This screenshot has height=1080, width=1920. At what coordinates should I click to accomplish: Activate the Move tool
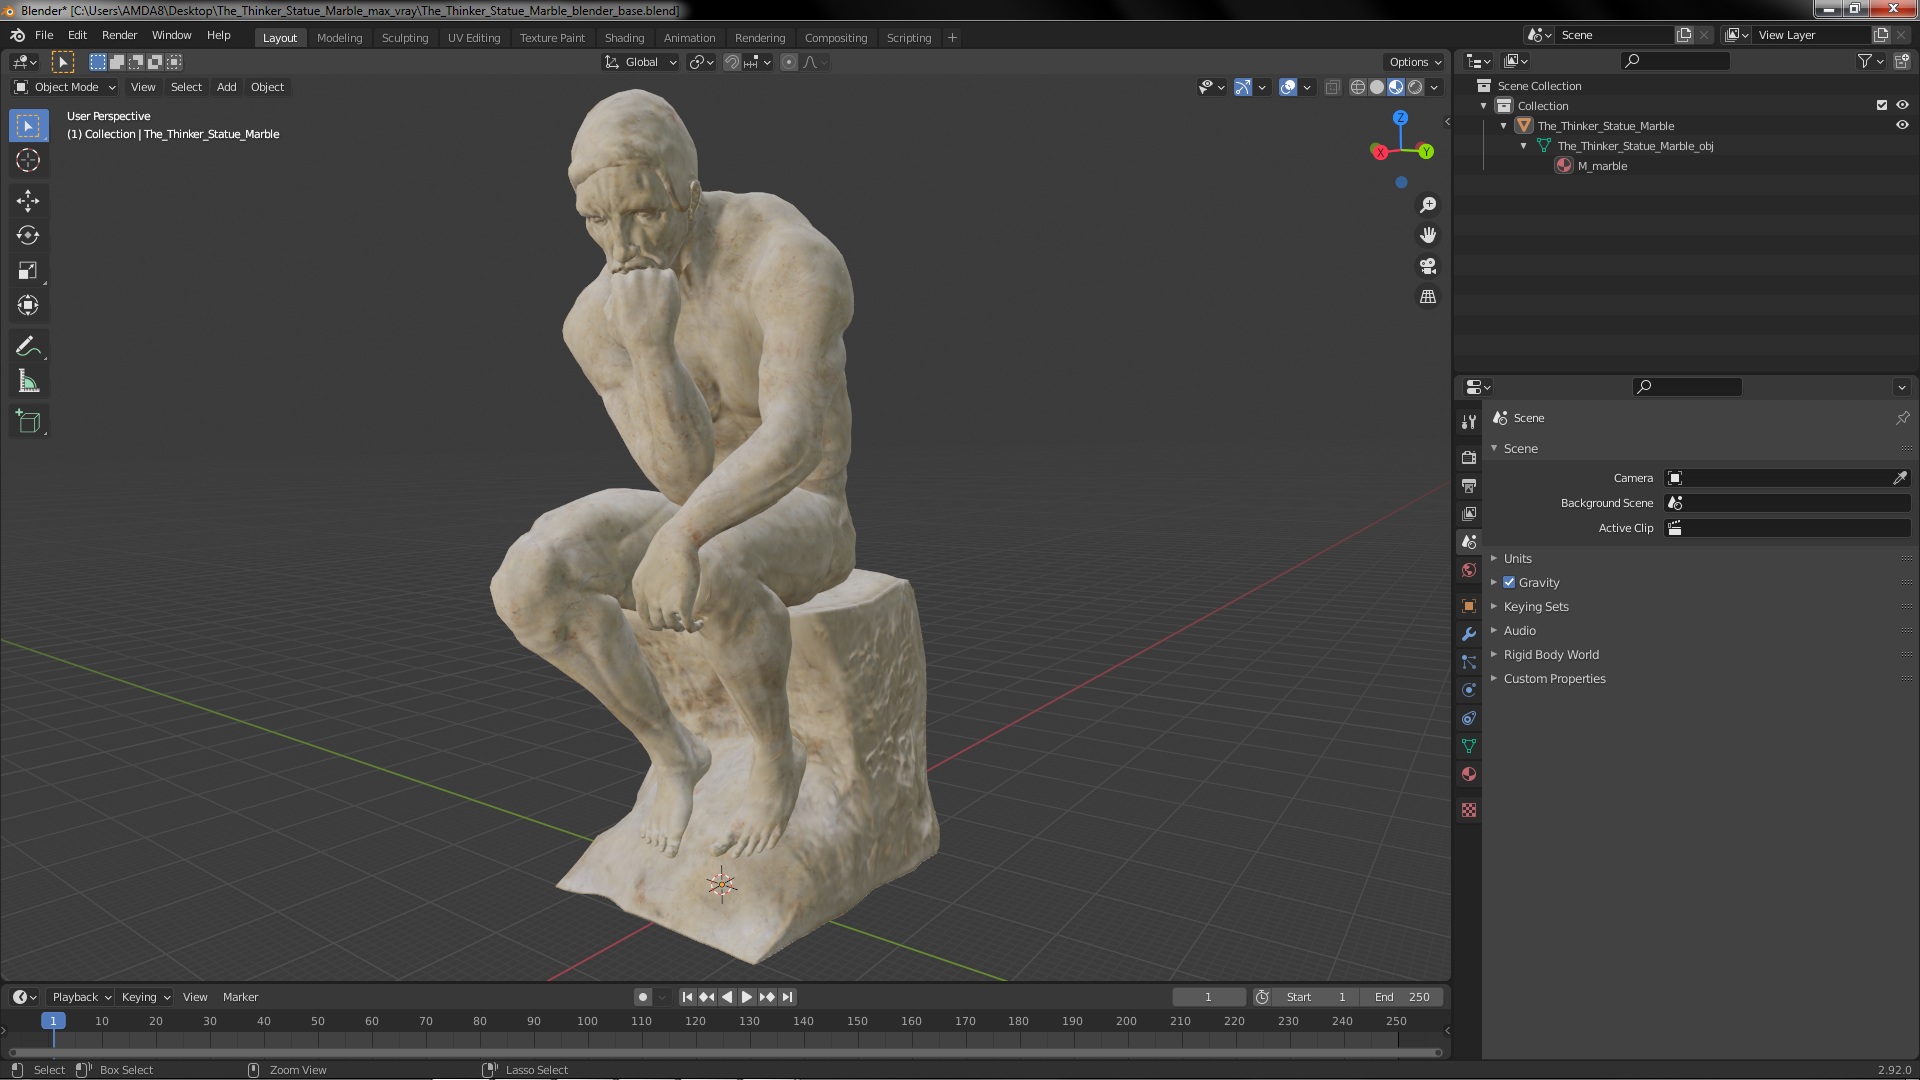point(28,201)
